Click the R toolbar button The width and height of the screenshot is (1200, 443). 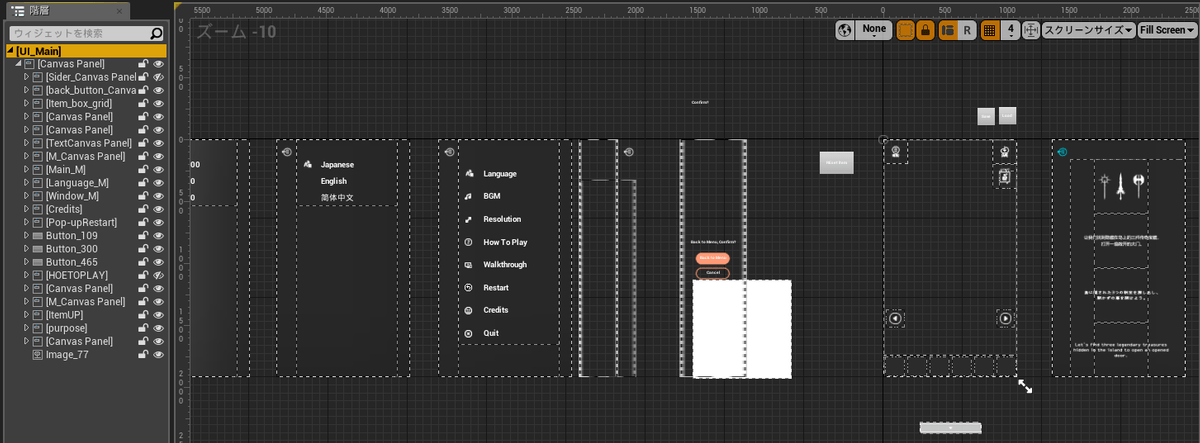click(966, 30)
